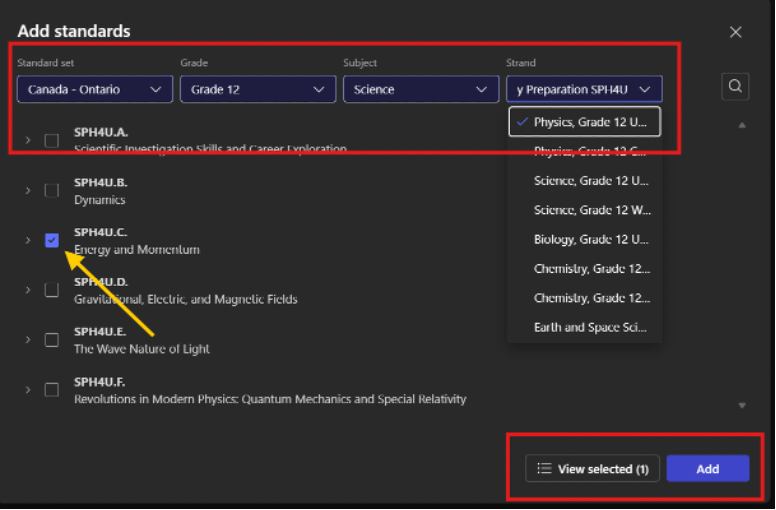
Task: Click the SPH4U.B. code label
Action: pyautogui.click(x=100, y=183)
